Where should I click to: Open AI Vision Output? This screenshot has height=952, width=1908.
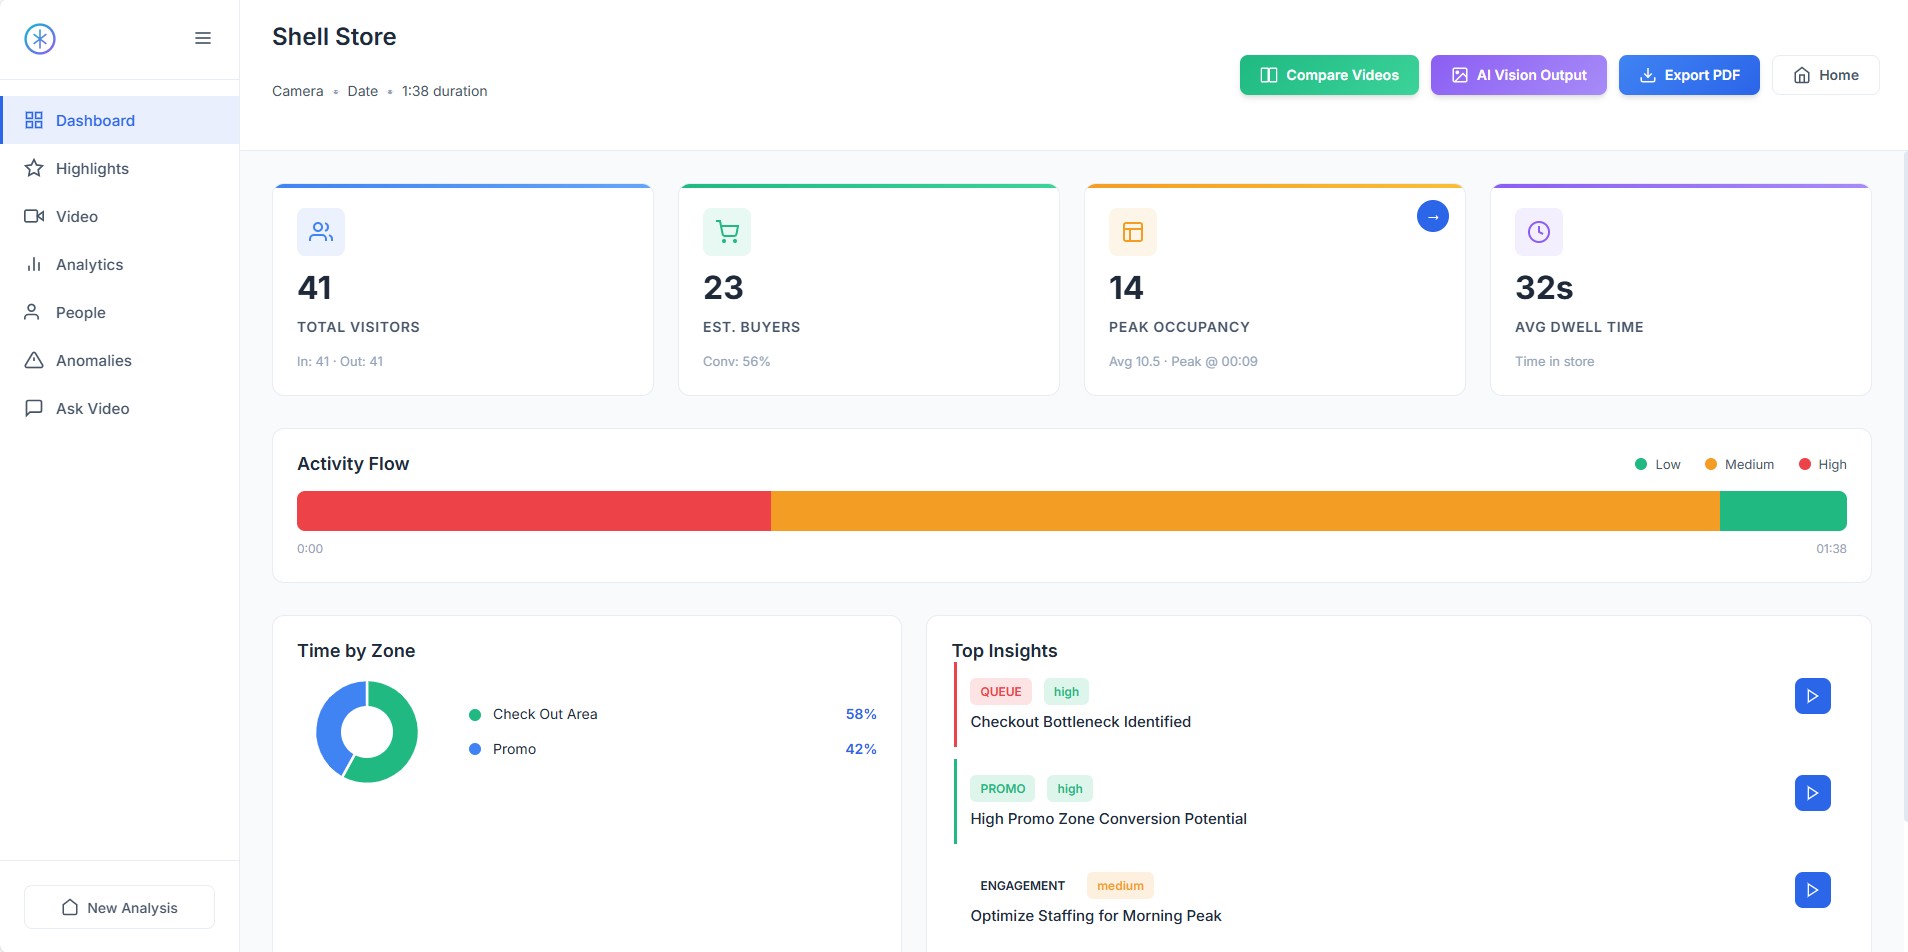tap(1518, 75)
